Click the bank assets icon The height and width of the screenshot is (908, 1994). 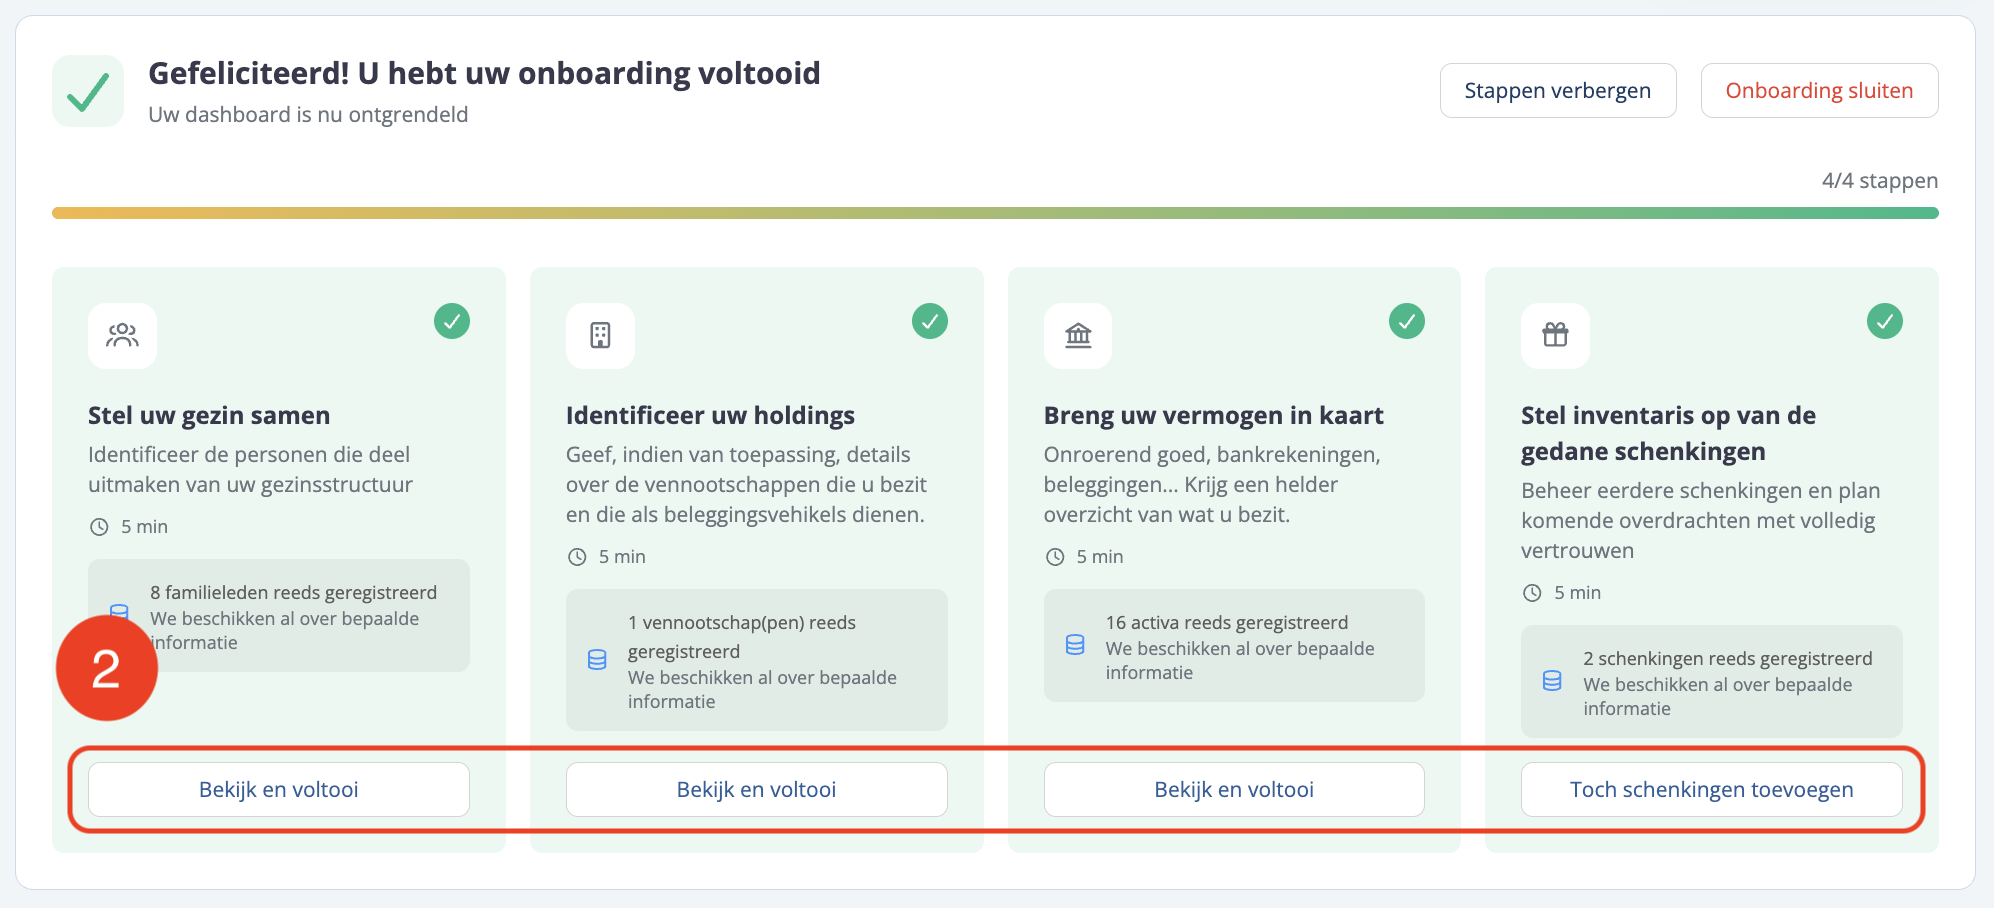pyautogui.click(x=1078, y=335)
